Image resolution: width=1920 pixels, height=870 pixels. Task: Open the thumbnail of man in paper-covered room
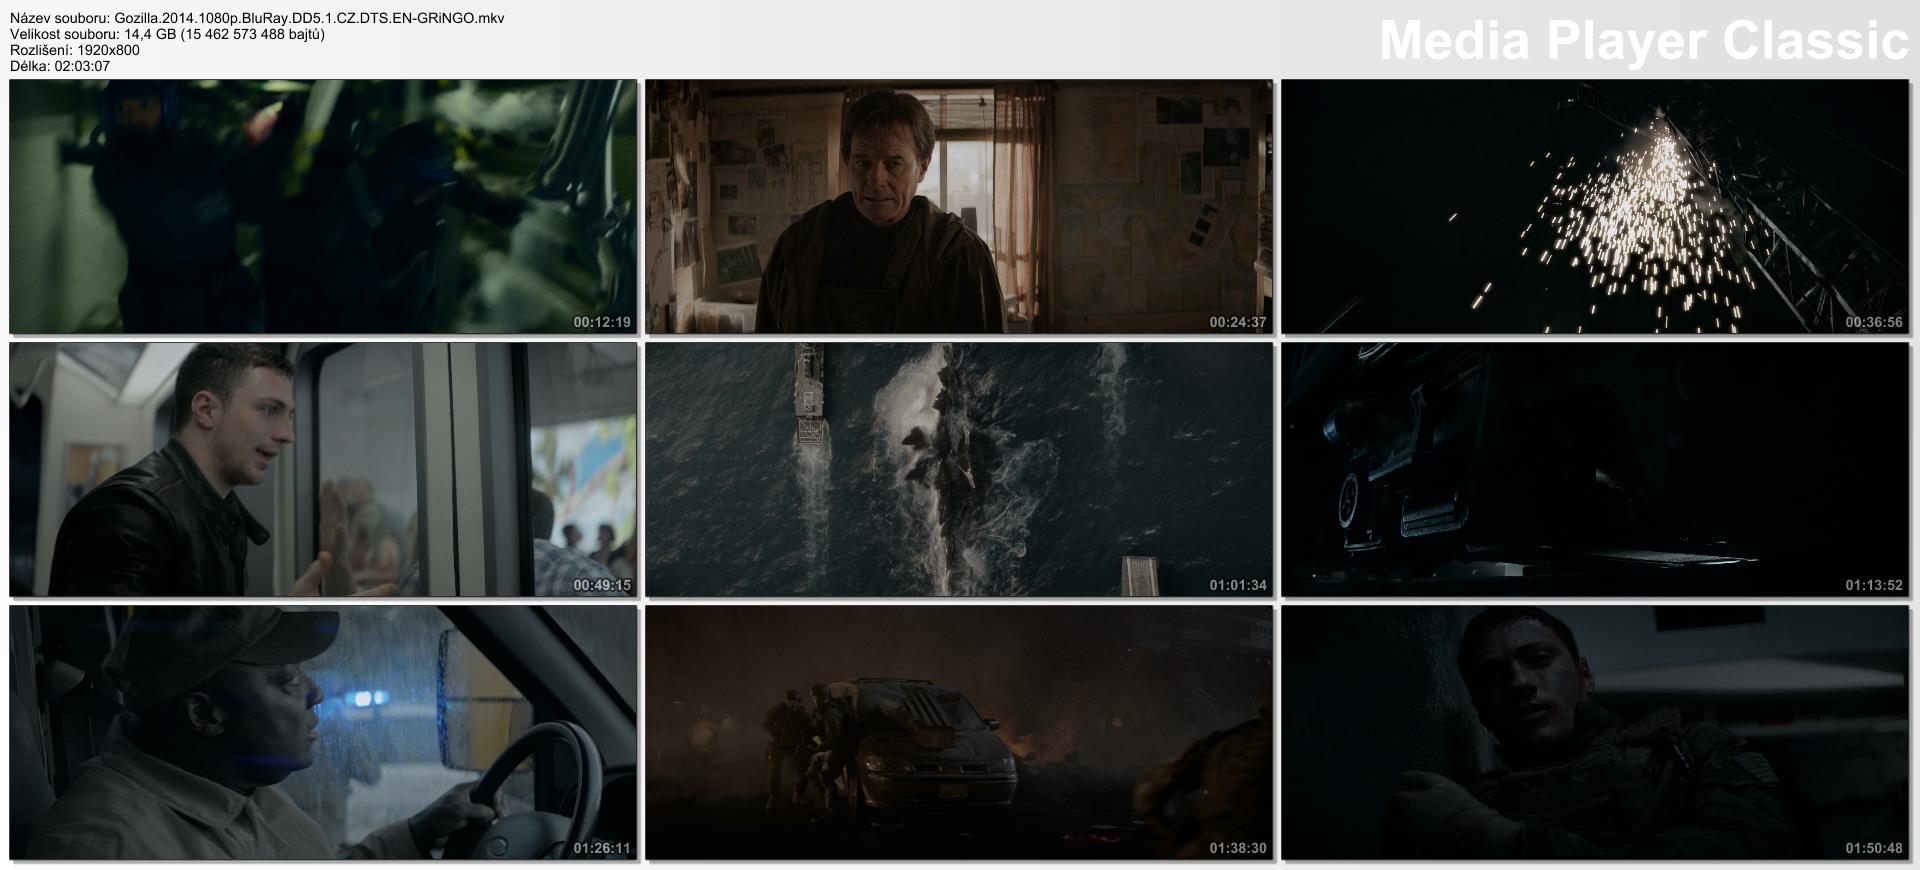[x=958, y=206]
